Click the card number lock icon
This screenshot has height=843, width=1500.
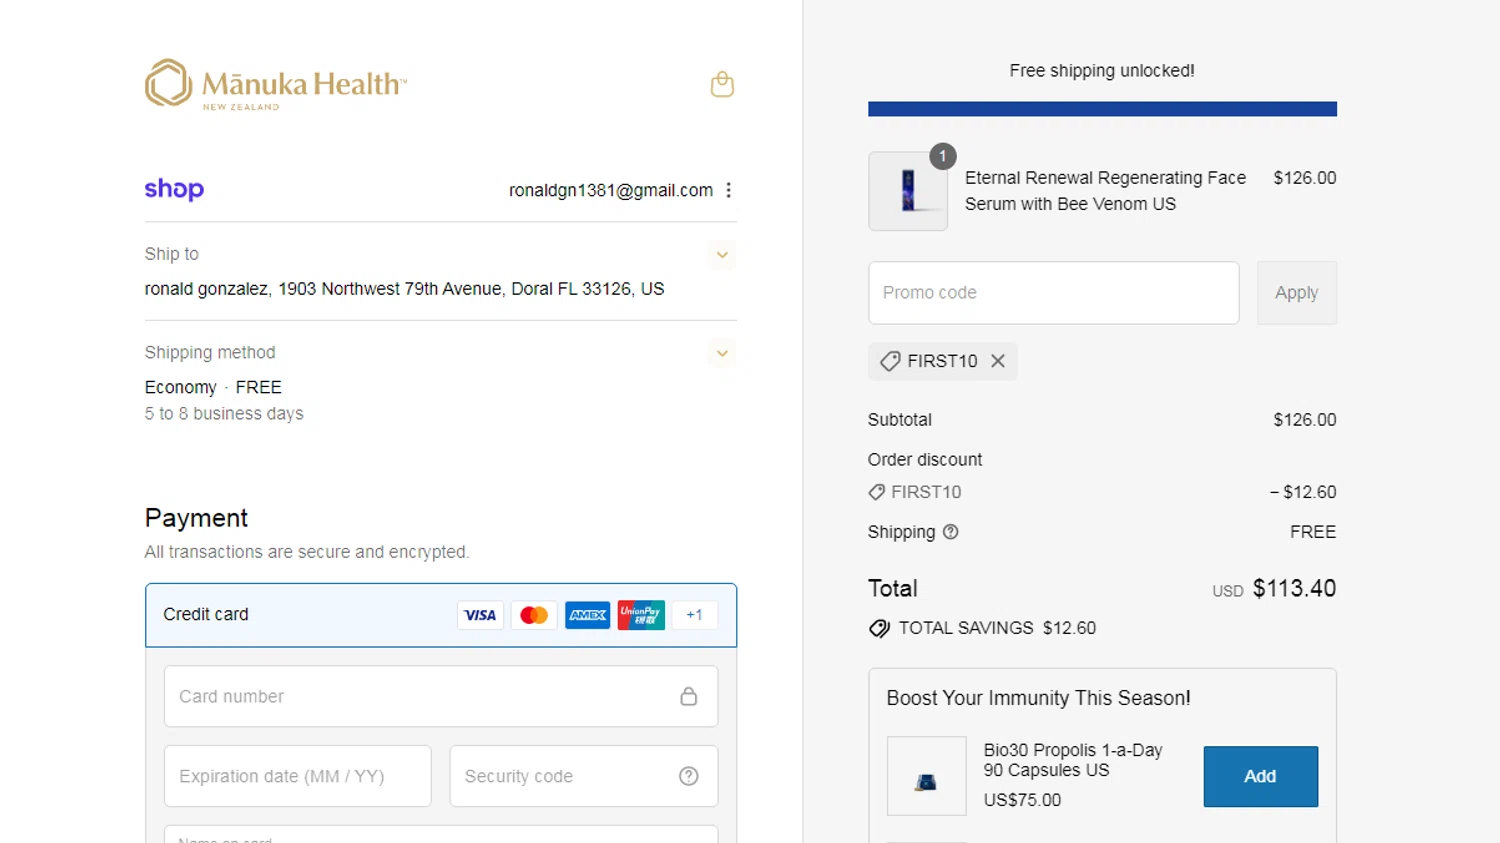[689, 696]
